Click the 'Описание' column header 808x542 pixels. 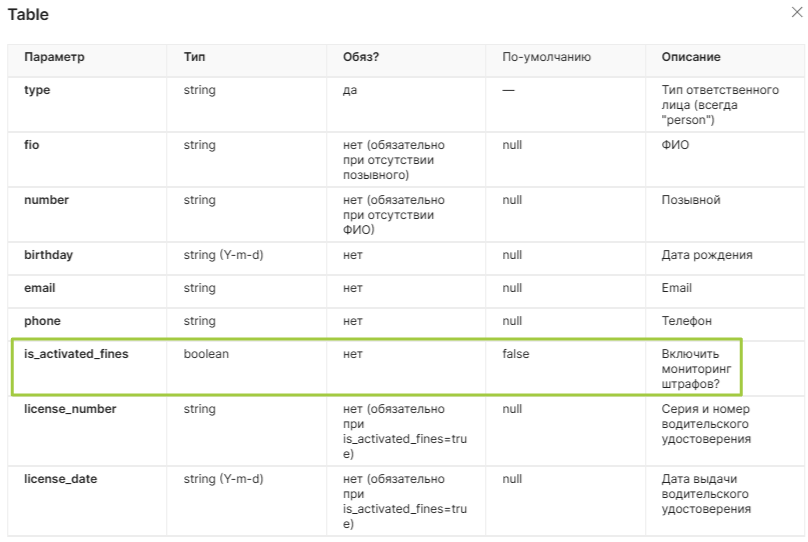tap(691, 57)
